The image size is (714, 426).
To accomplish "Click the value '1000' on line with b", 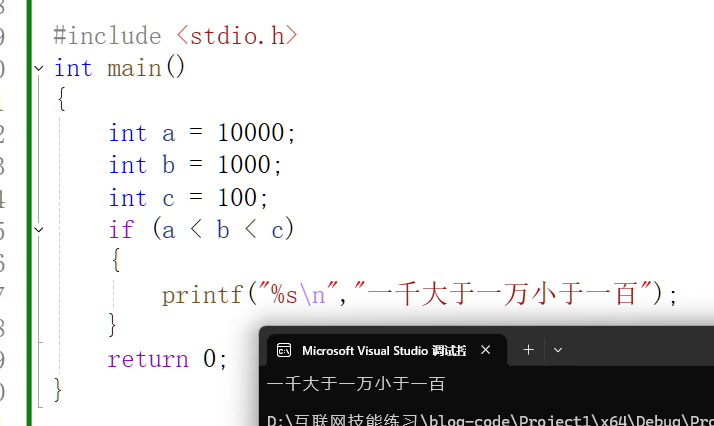I will [244, 165].
